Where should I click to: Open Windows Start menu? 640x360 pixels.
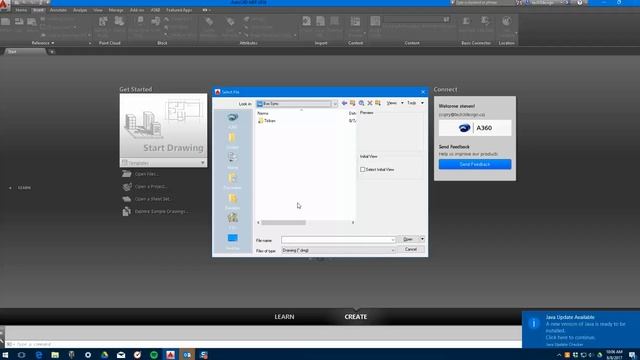point(5,355)
